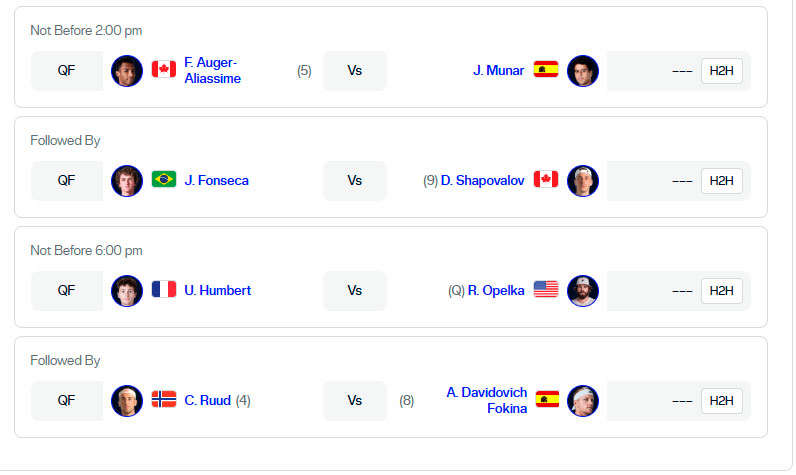The image size is (796, 475).
Task: Click the Norway flag beside C. Ruud
Action: (164, 400)
